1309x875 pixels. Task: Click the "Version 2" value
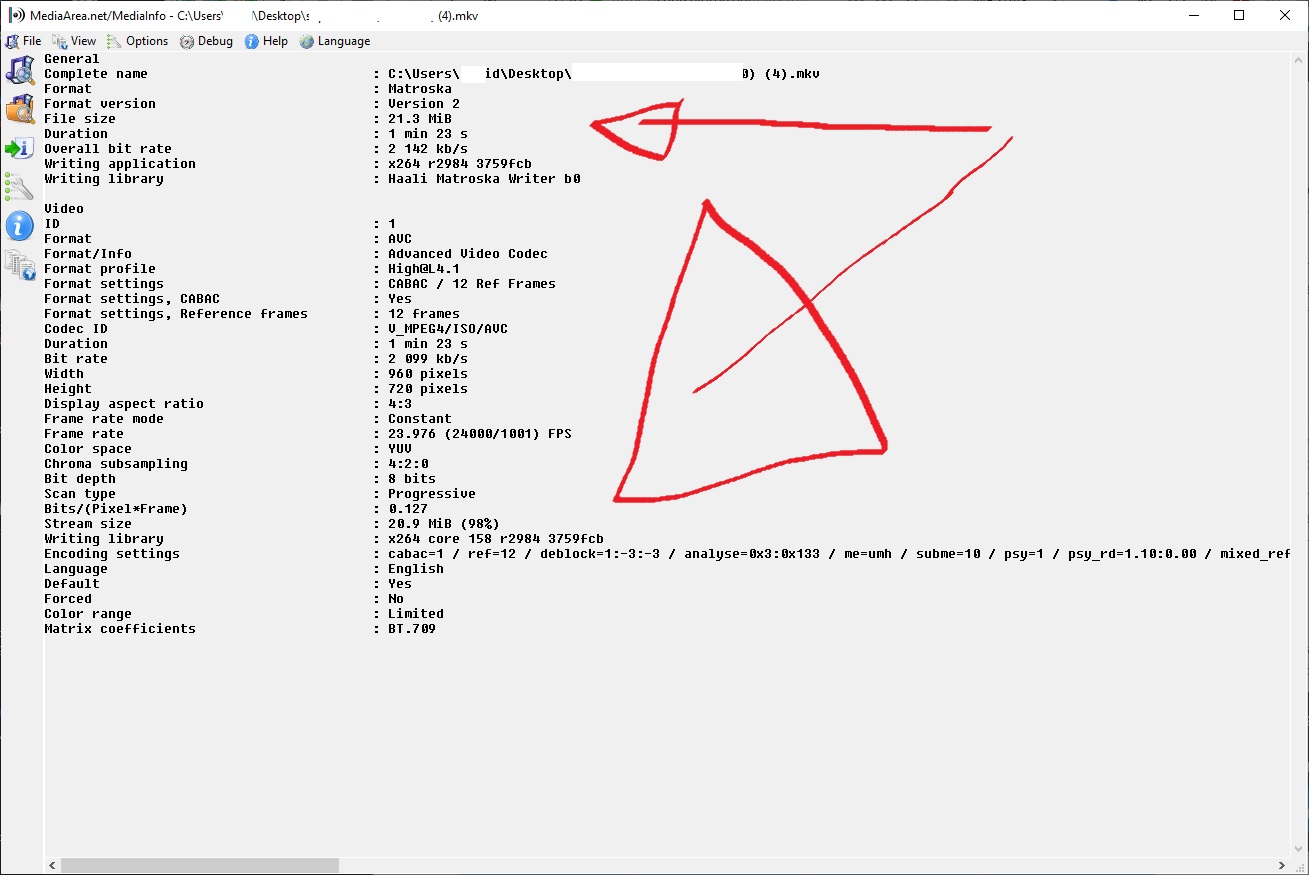424,104
